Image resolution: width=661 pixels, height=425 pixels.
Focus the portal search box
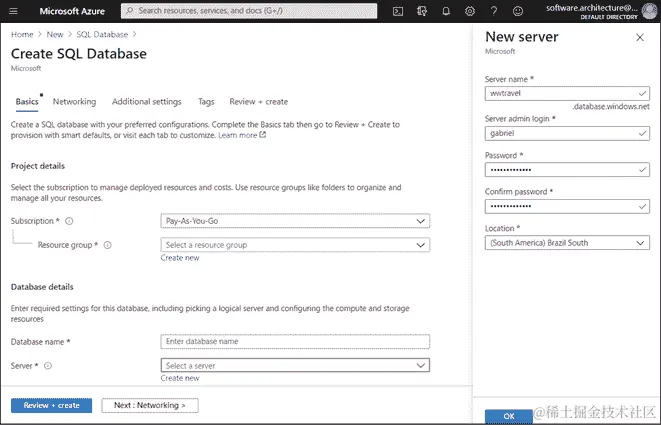[249, 11]
